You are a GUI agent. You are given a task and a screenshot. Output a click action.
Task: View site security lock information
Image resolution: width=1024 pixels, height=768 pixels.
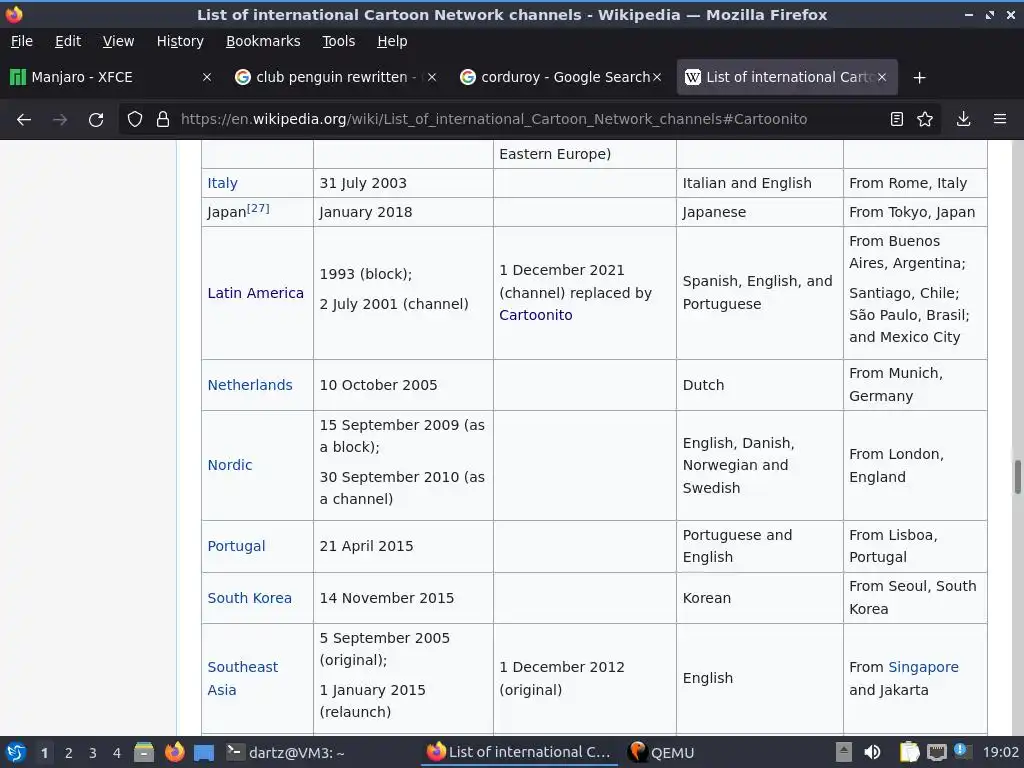[163, 120]
